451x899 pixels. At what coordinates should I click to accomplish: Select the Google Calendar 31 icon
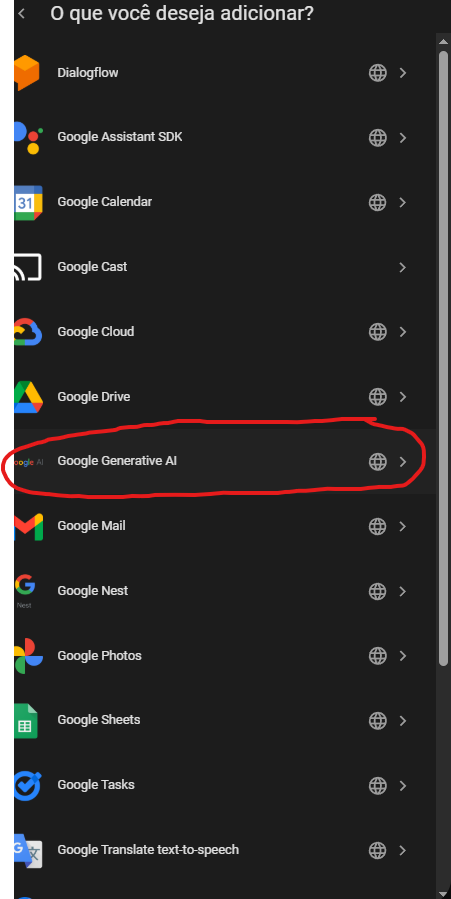(x=28, y=202)
